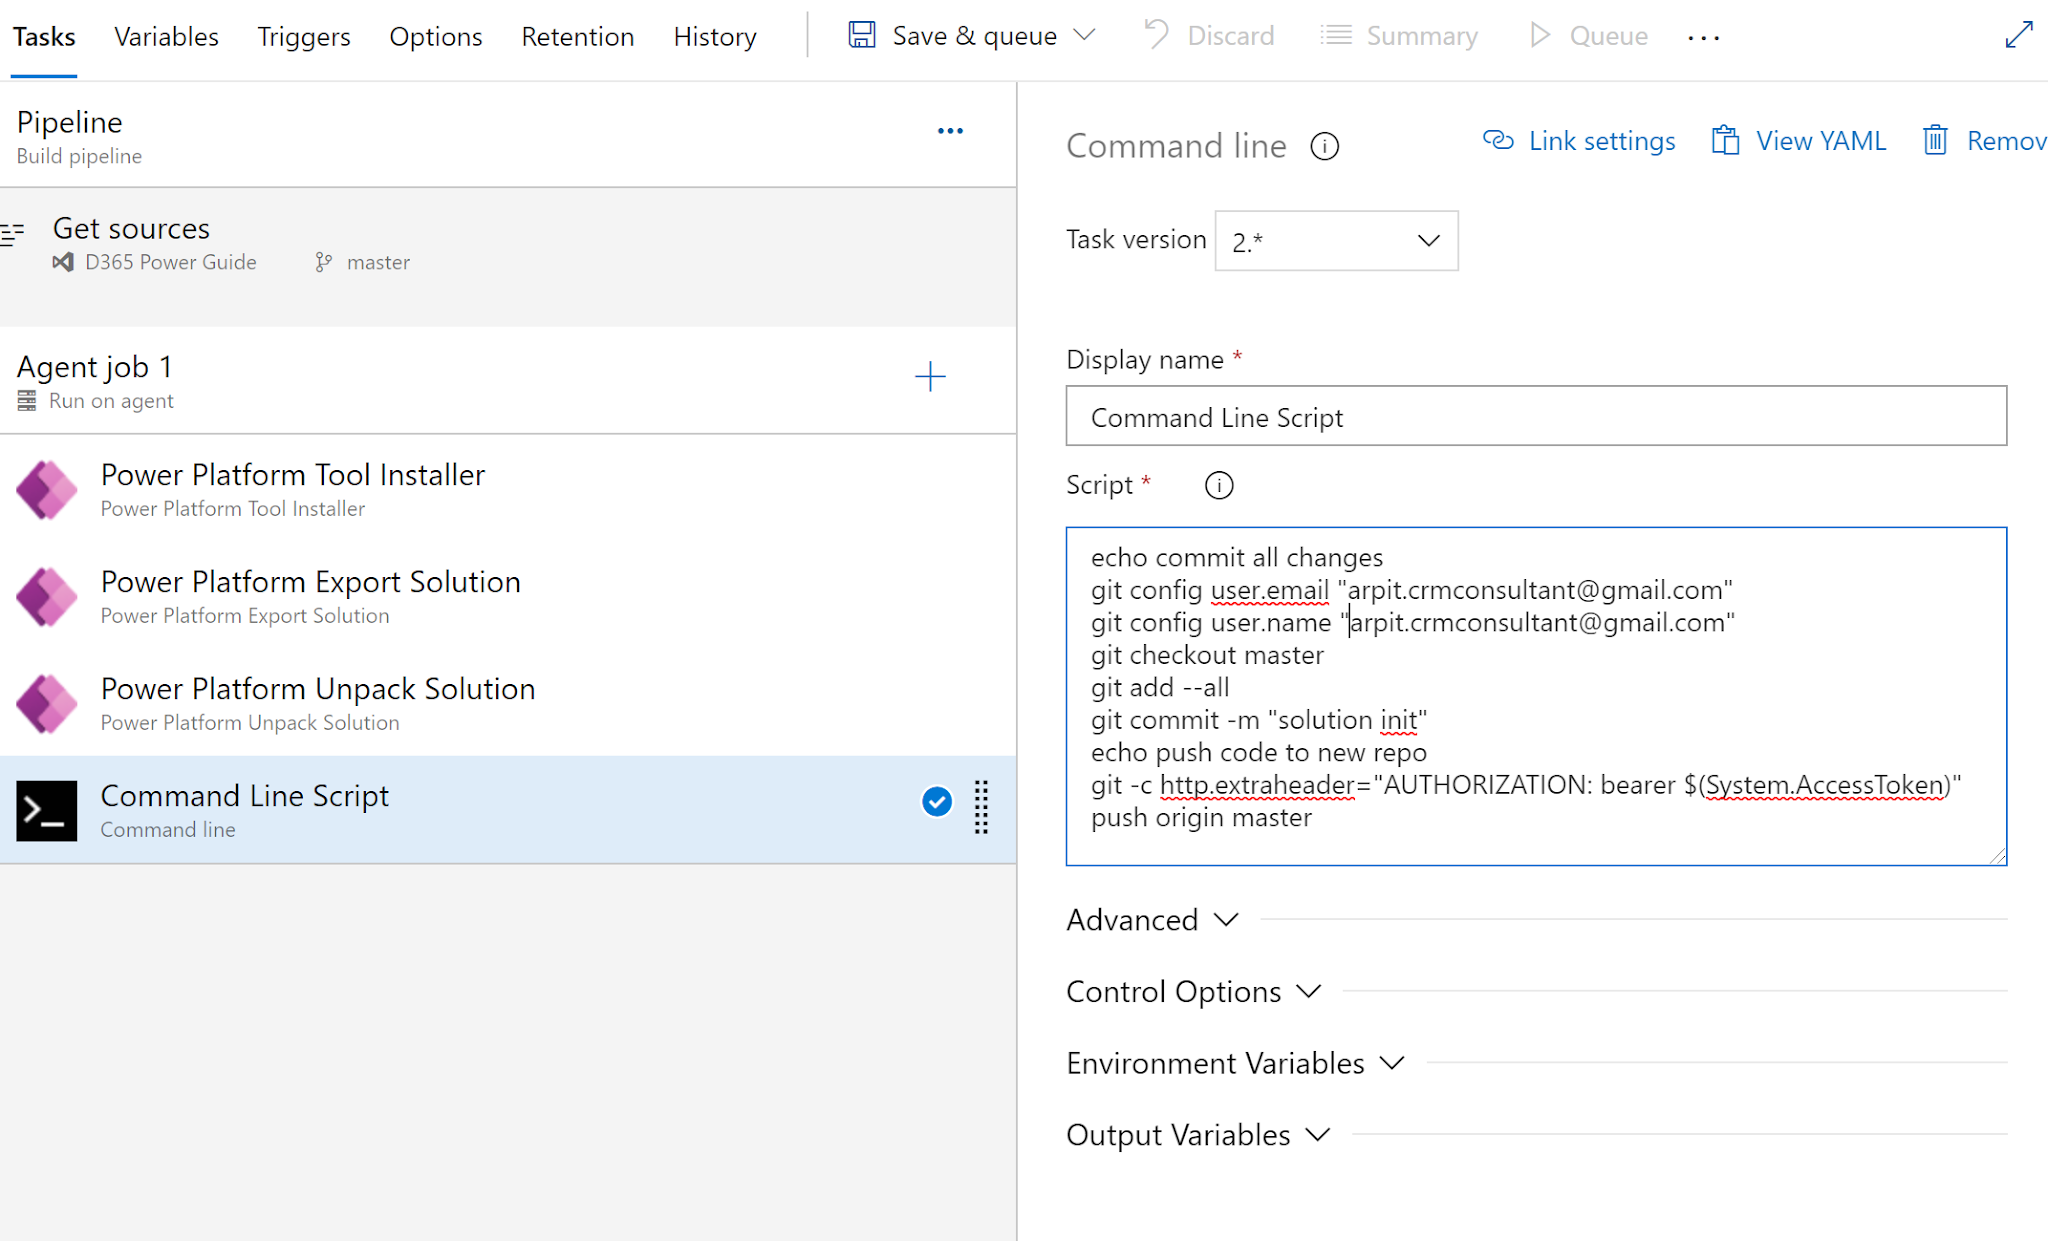Image resolution: width=2048 pixels, height=1241 pixels.
Task: Switch to the Variables tab
Action: (x=166, y=36)
